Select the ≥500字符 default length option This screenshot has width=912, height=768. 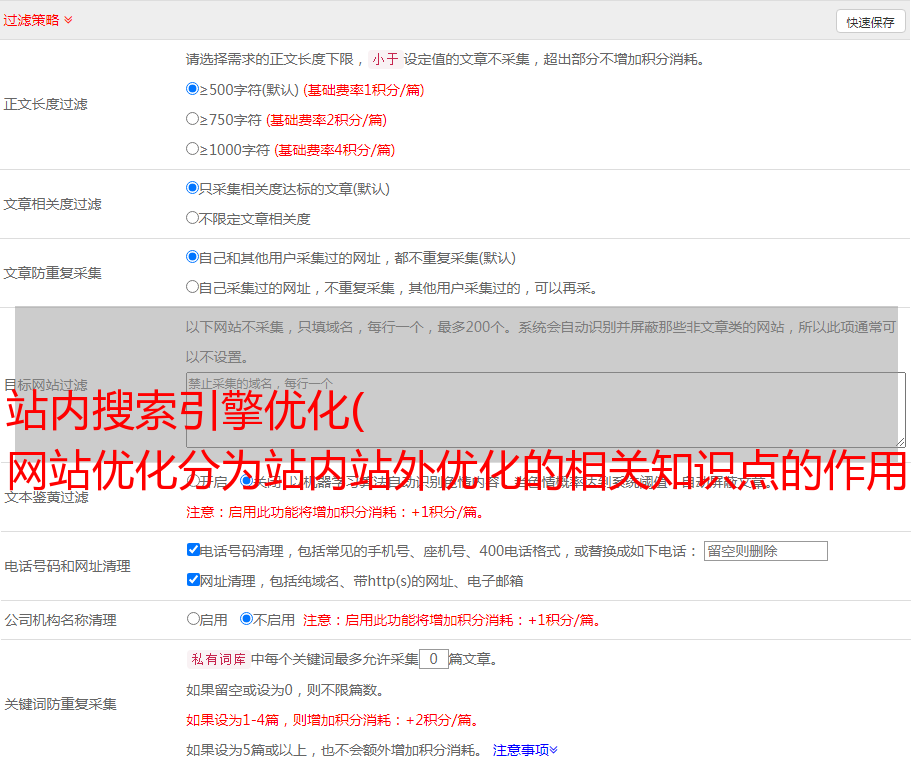(x=193, y=89)
